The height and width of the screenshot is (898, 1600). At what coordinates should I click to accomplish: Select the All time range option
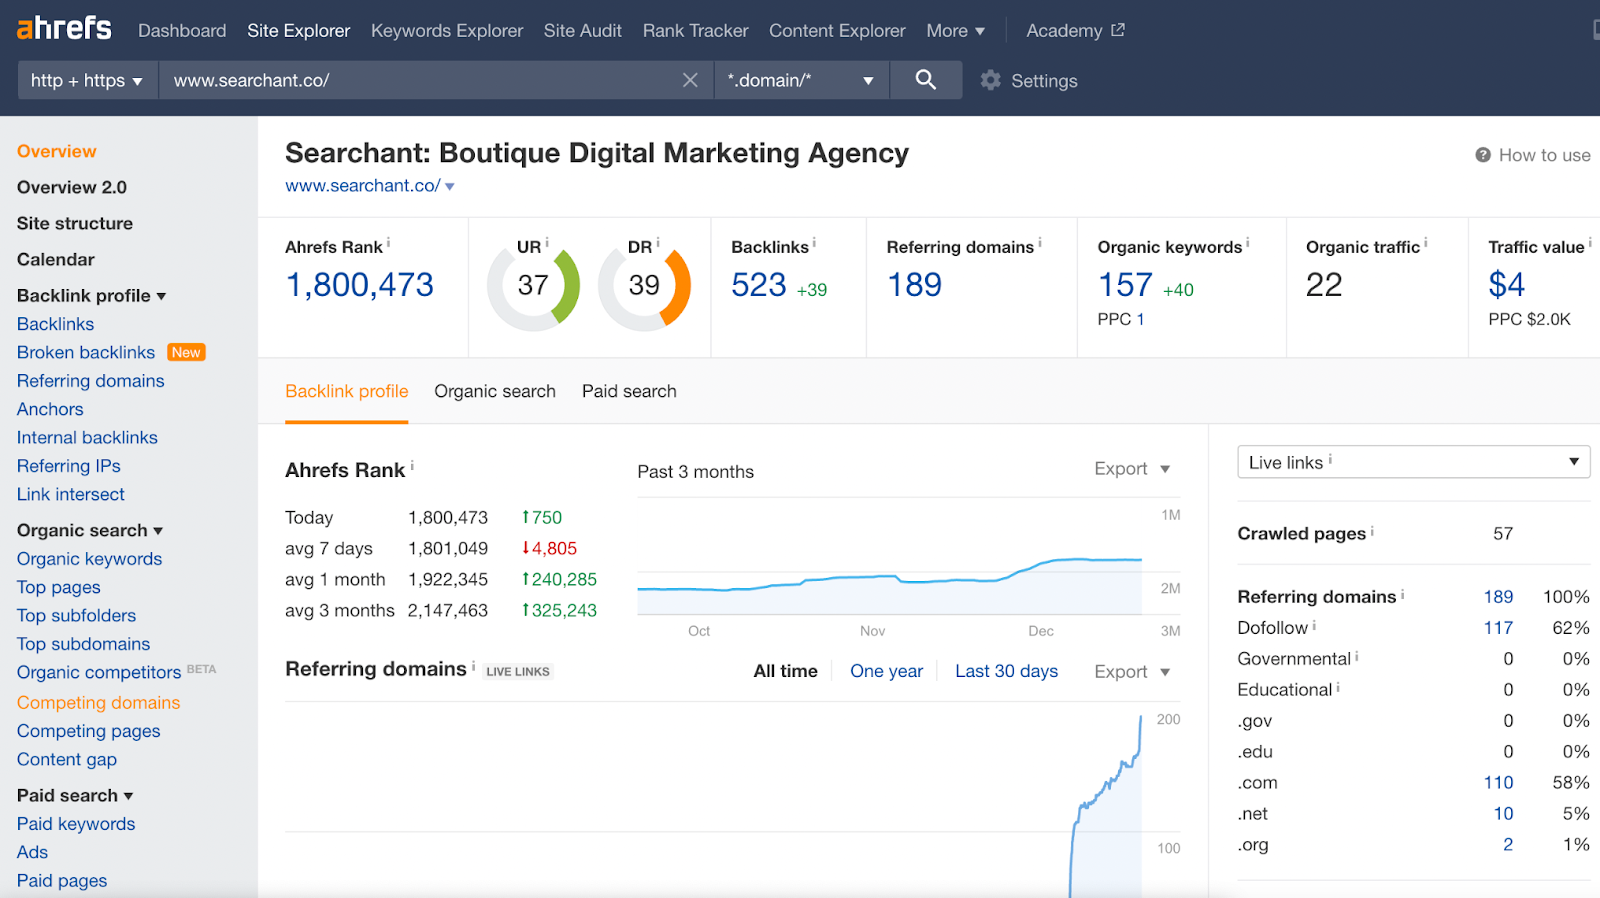pyautogui.click(x=785, y=671)
